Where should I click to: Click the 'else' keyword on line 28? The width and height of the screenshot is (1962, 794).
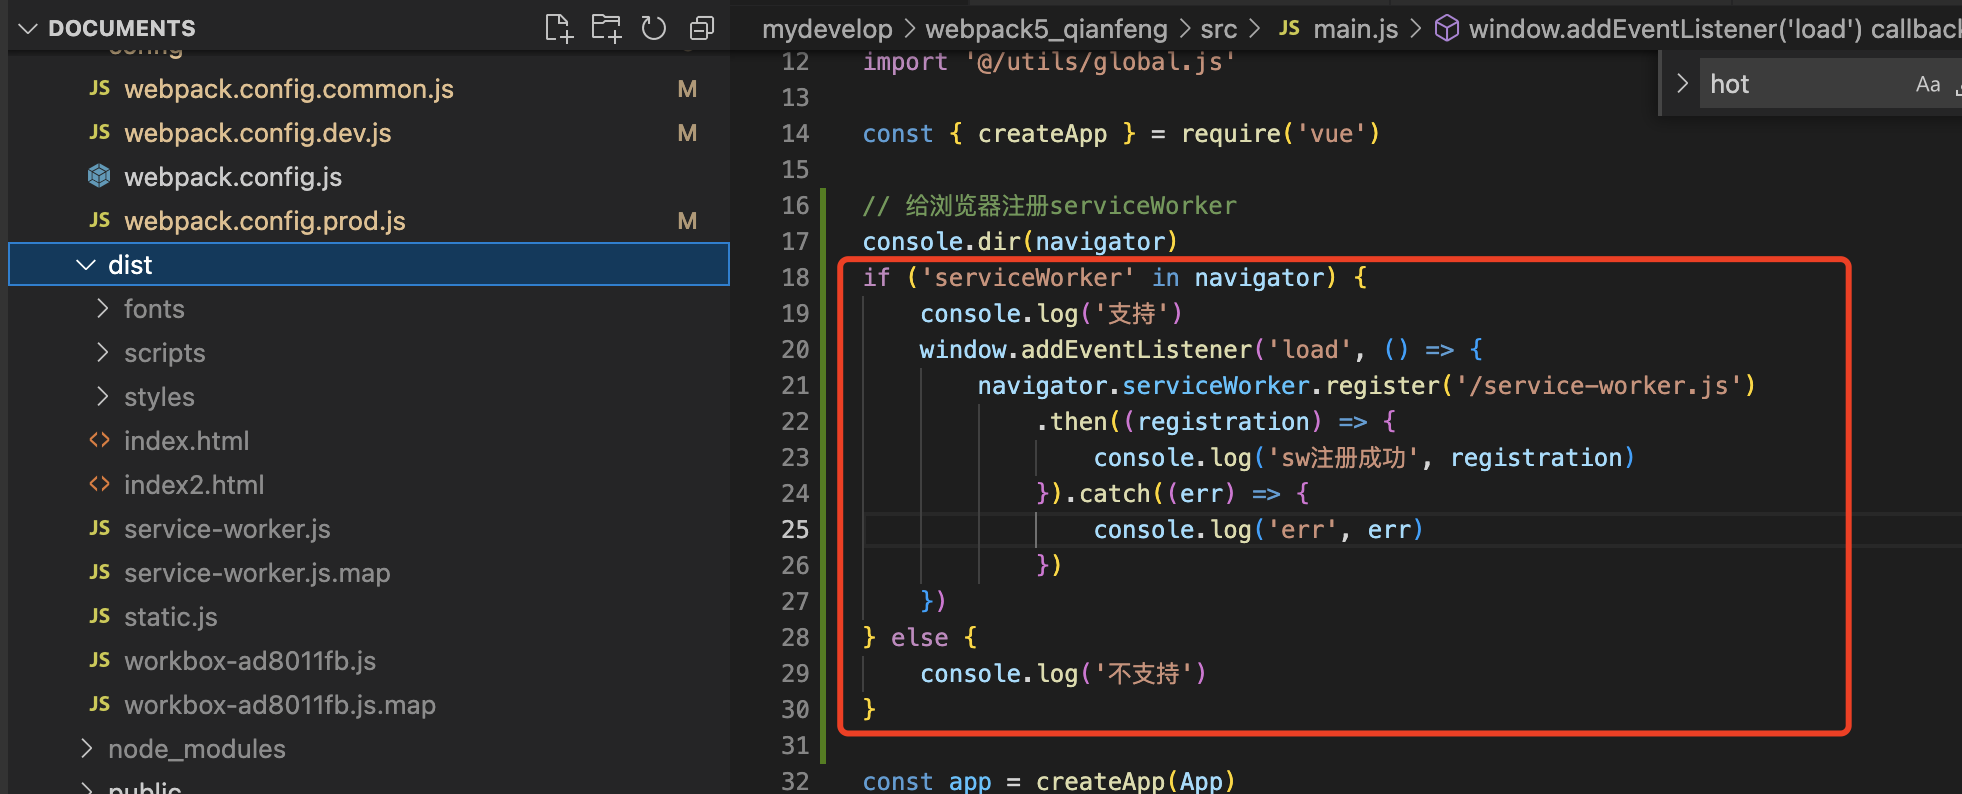click(x=919, y=637)
